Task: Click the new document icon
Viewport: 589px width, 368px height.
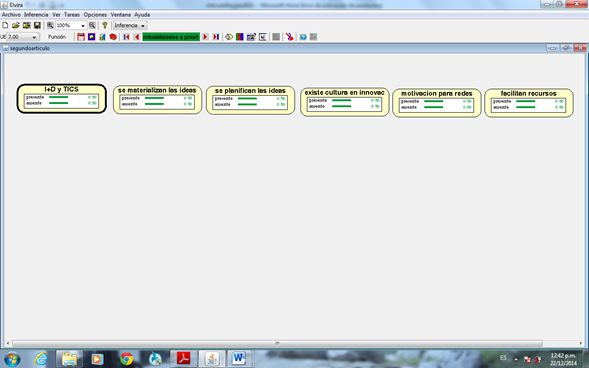Action: point(5,25)
